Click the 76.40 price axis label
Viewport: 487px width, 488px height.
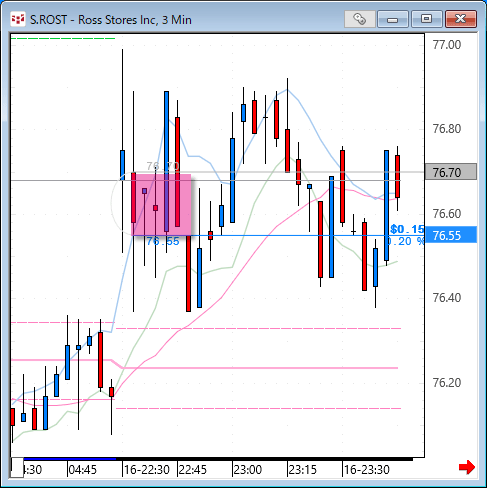click(x=447, y=297)
